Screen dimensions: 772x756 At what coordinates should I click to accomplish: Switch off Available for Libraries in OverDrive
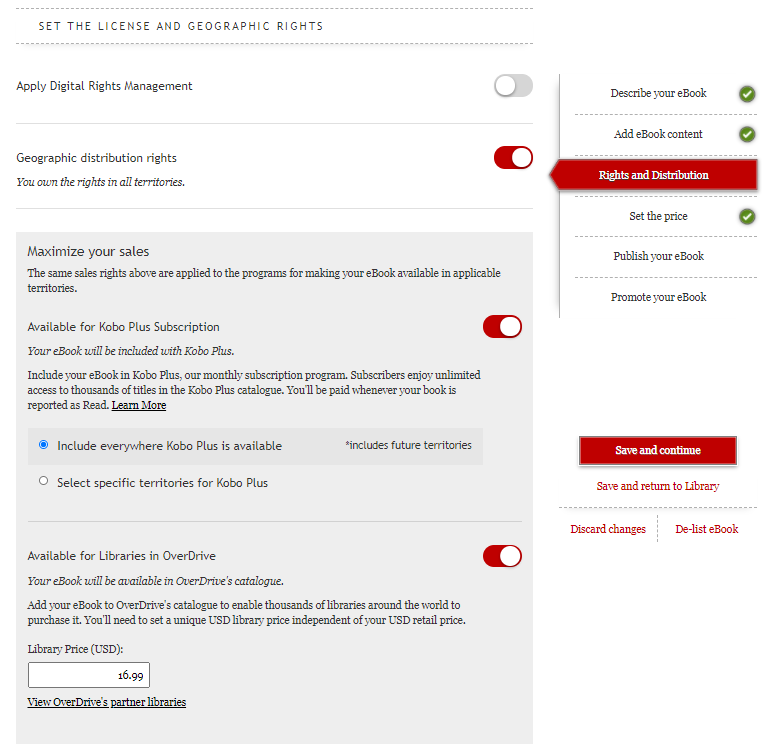point(502,556)
